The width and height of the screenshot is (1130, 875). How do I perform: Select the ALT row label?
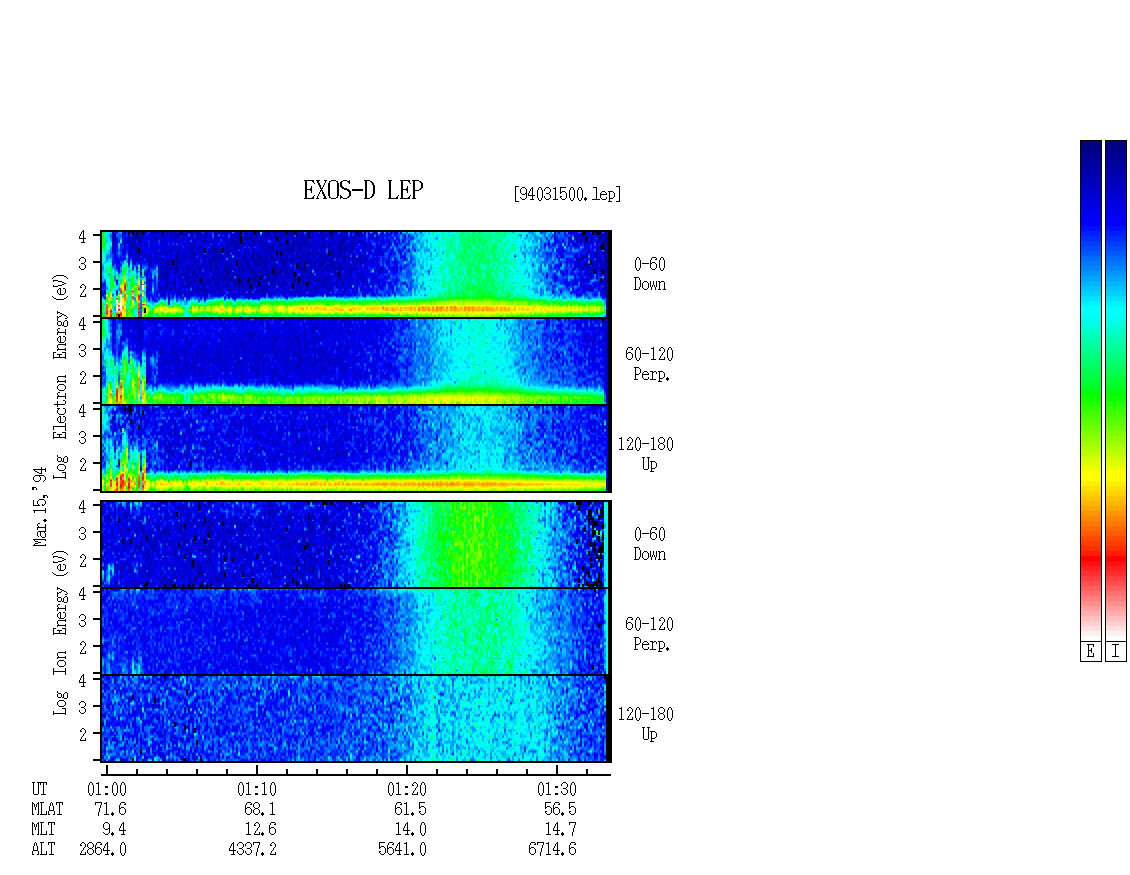[x=43, y=850]
